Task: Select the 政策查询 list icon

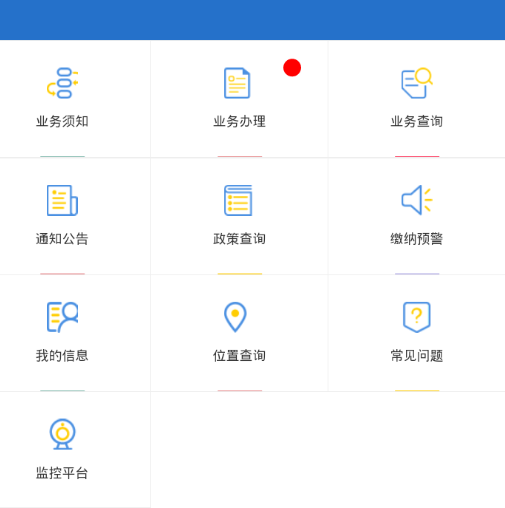Action: pyautogui.click(x=238, y=200)
